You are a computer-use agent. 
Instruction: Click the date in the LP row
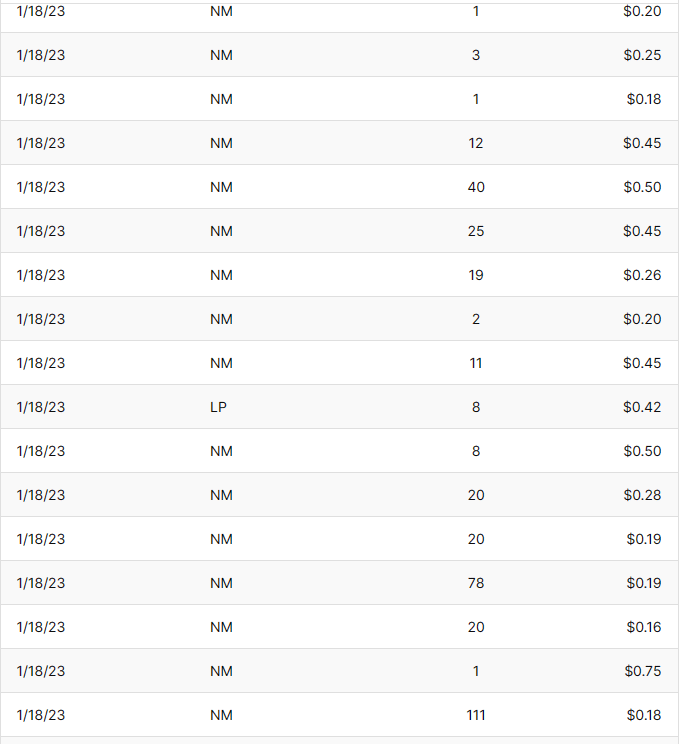41,407
